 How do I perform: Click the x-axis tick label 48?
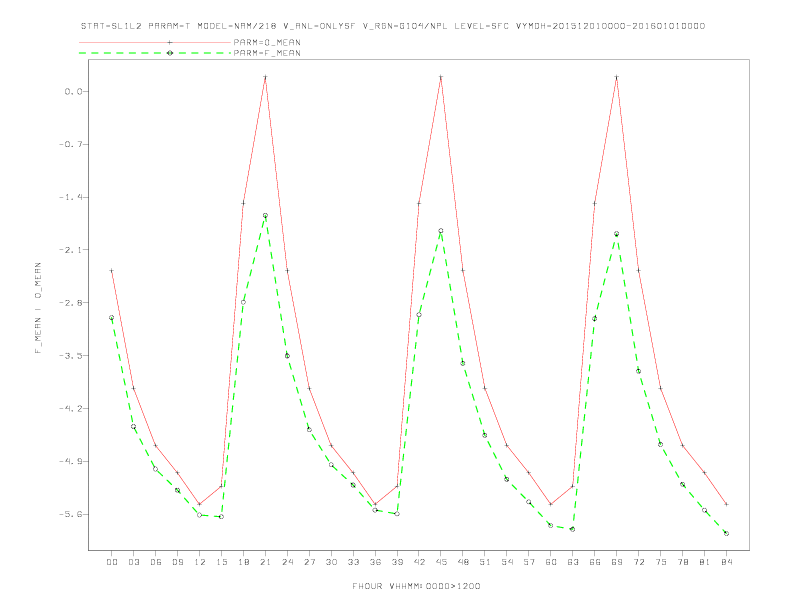click(x=463, y=562)
